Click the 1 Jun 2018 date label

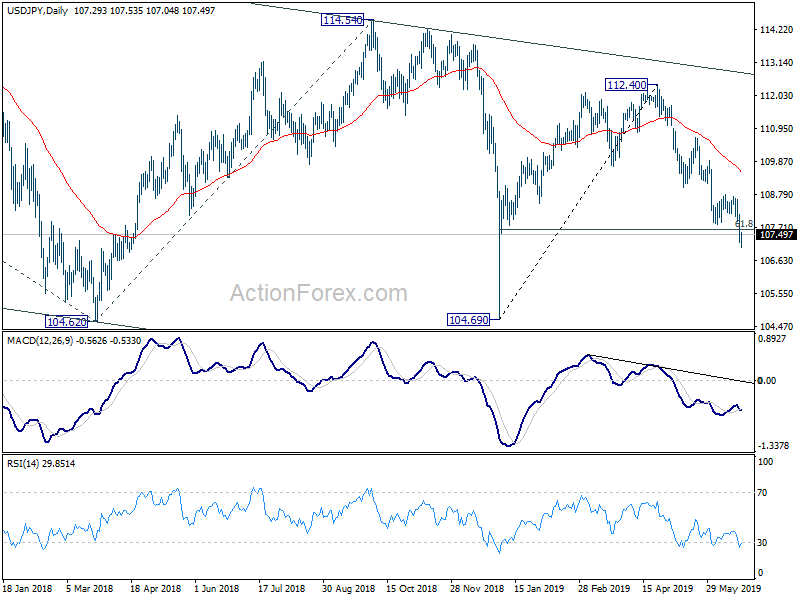(x=217, y=589)
